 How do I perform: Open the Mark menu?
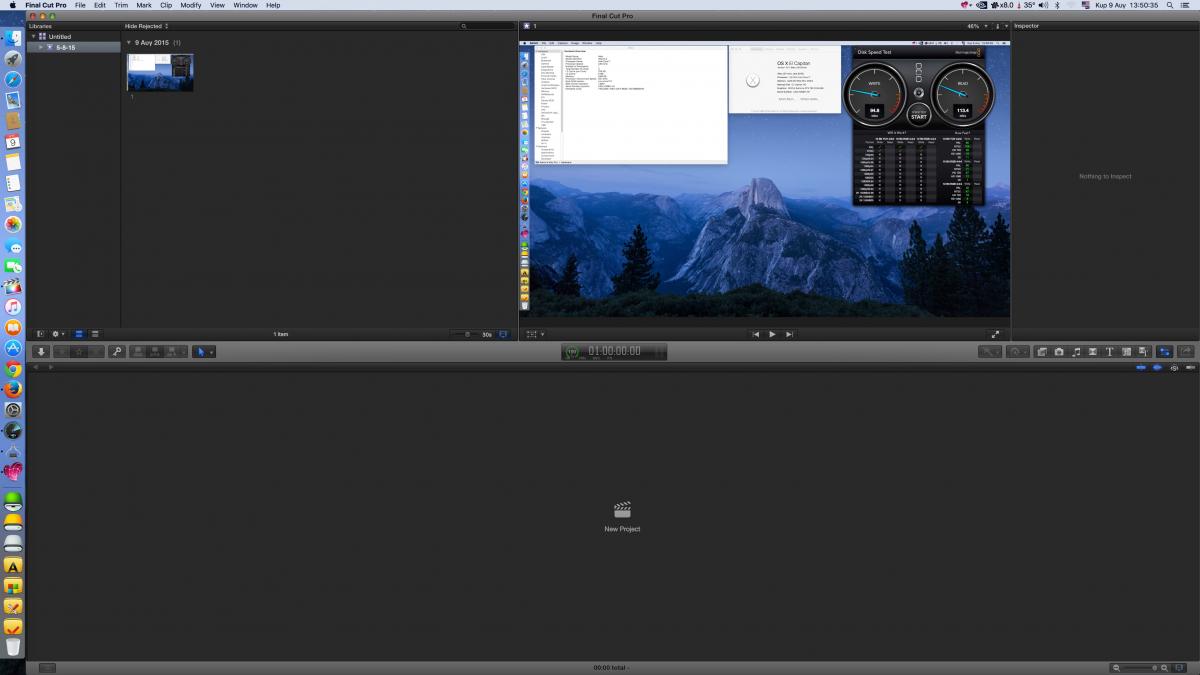[144, 5]
